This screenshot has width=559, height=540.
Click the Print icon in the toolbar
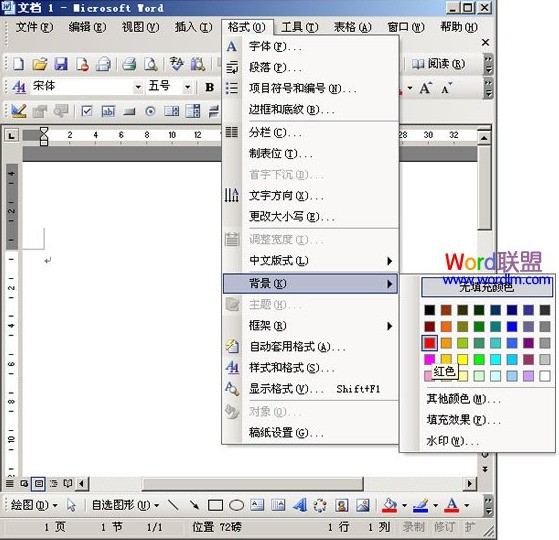pos(129,64)
